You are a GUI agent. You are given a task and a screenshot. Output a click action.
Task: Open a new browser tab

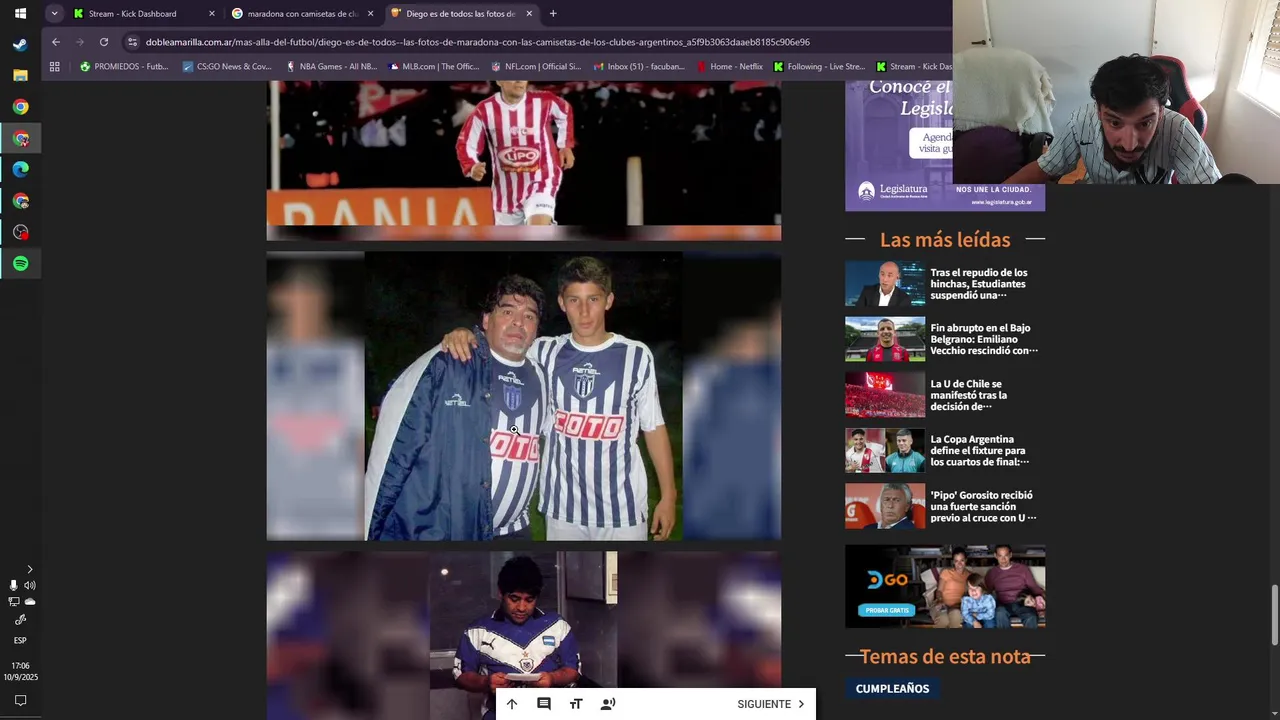tap(553, 14)
